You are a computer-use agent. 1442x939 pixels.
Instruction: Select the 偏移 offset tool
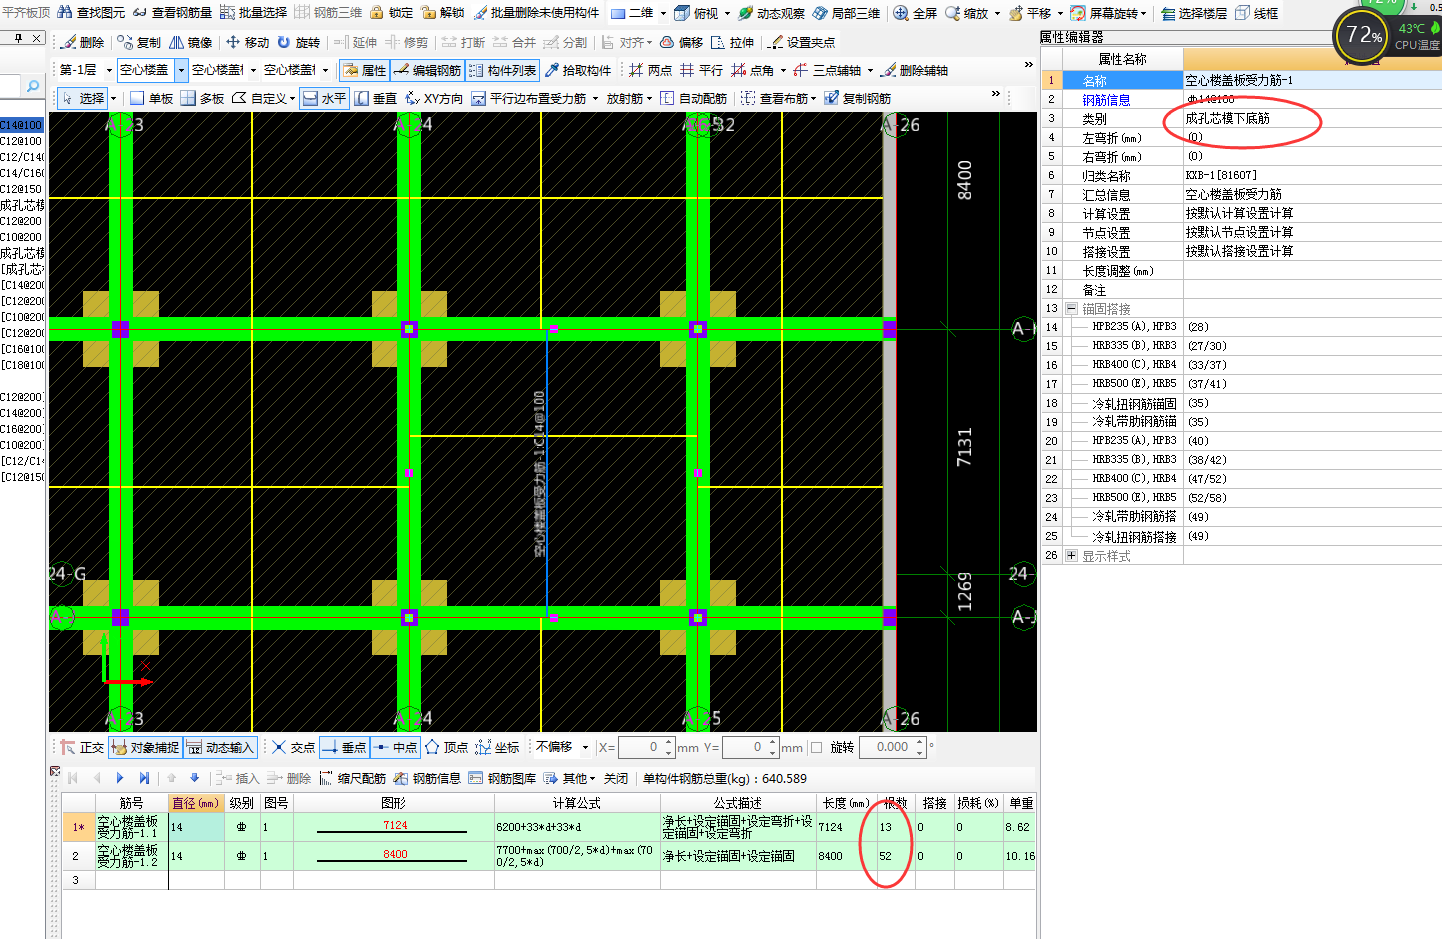(x=681, y=42)
